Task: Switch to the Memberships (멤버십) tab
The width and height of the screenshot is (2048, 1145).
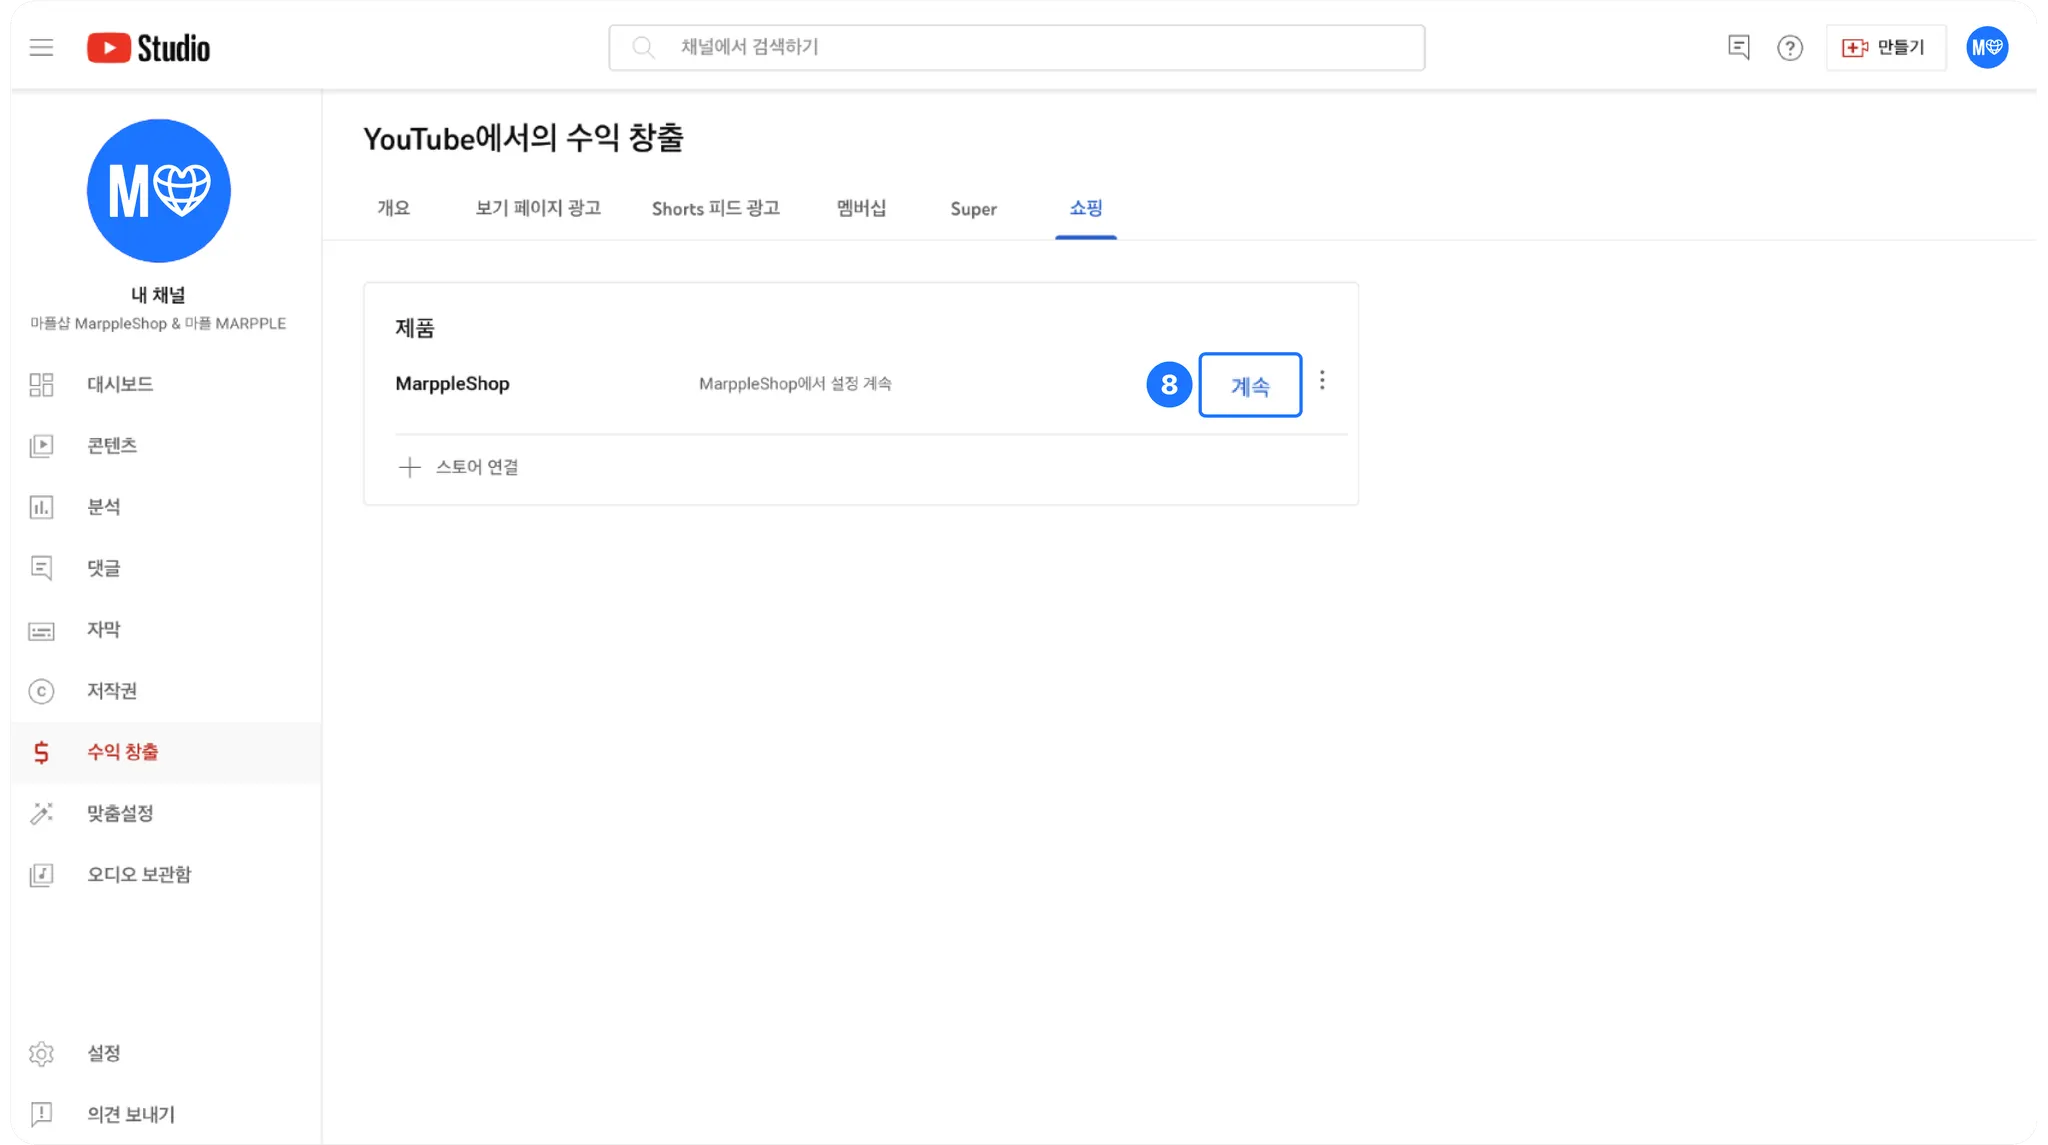Action: coord(861,209)
